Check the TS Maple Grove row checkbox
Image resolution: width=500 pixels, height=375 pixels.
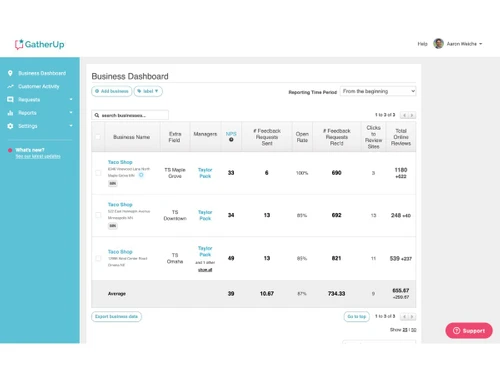tap(98, 173)
